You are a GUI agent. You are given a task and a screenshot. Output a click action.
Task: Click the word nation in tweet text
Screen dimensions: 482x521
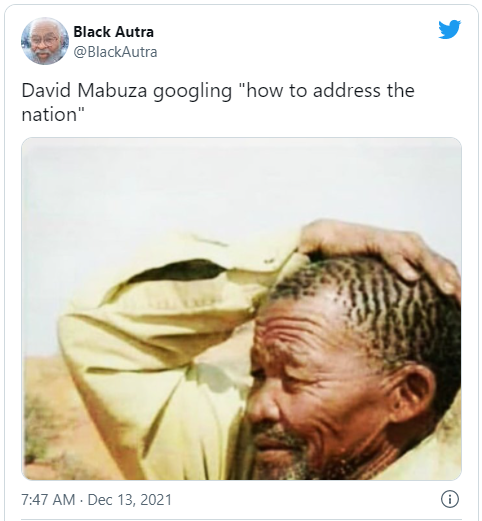49,115
